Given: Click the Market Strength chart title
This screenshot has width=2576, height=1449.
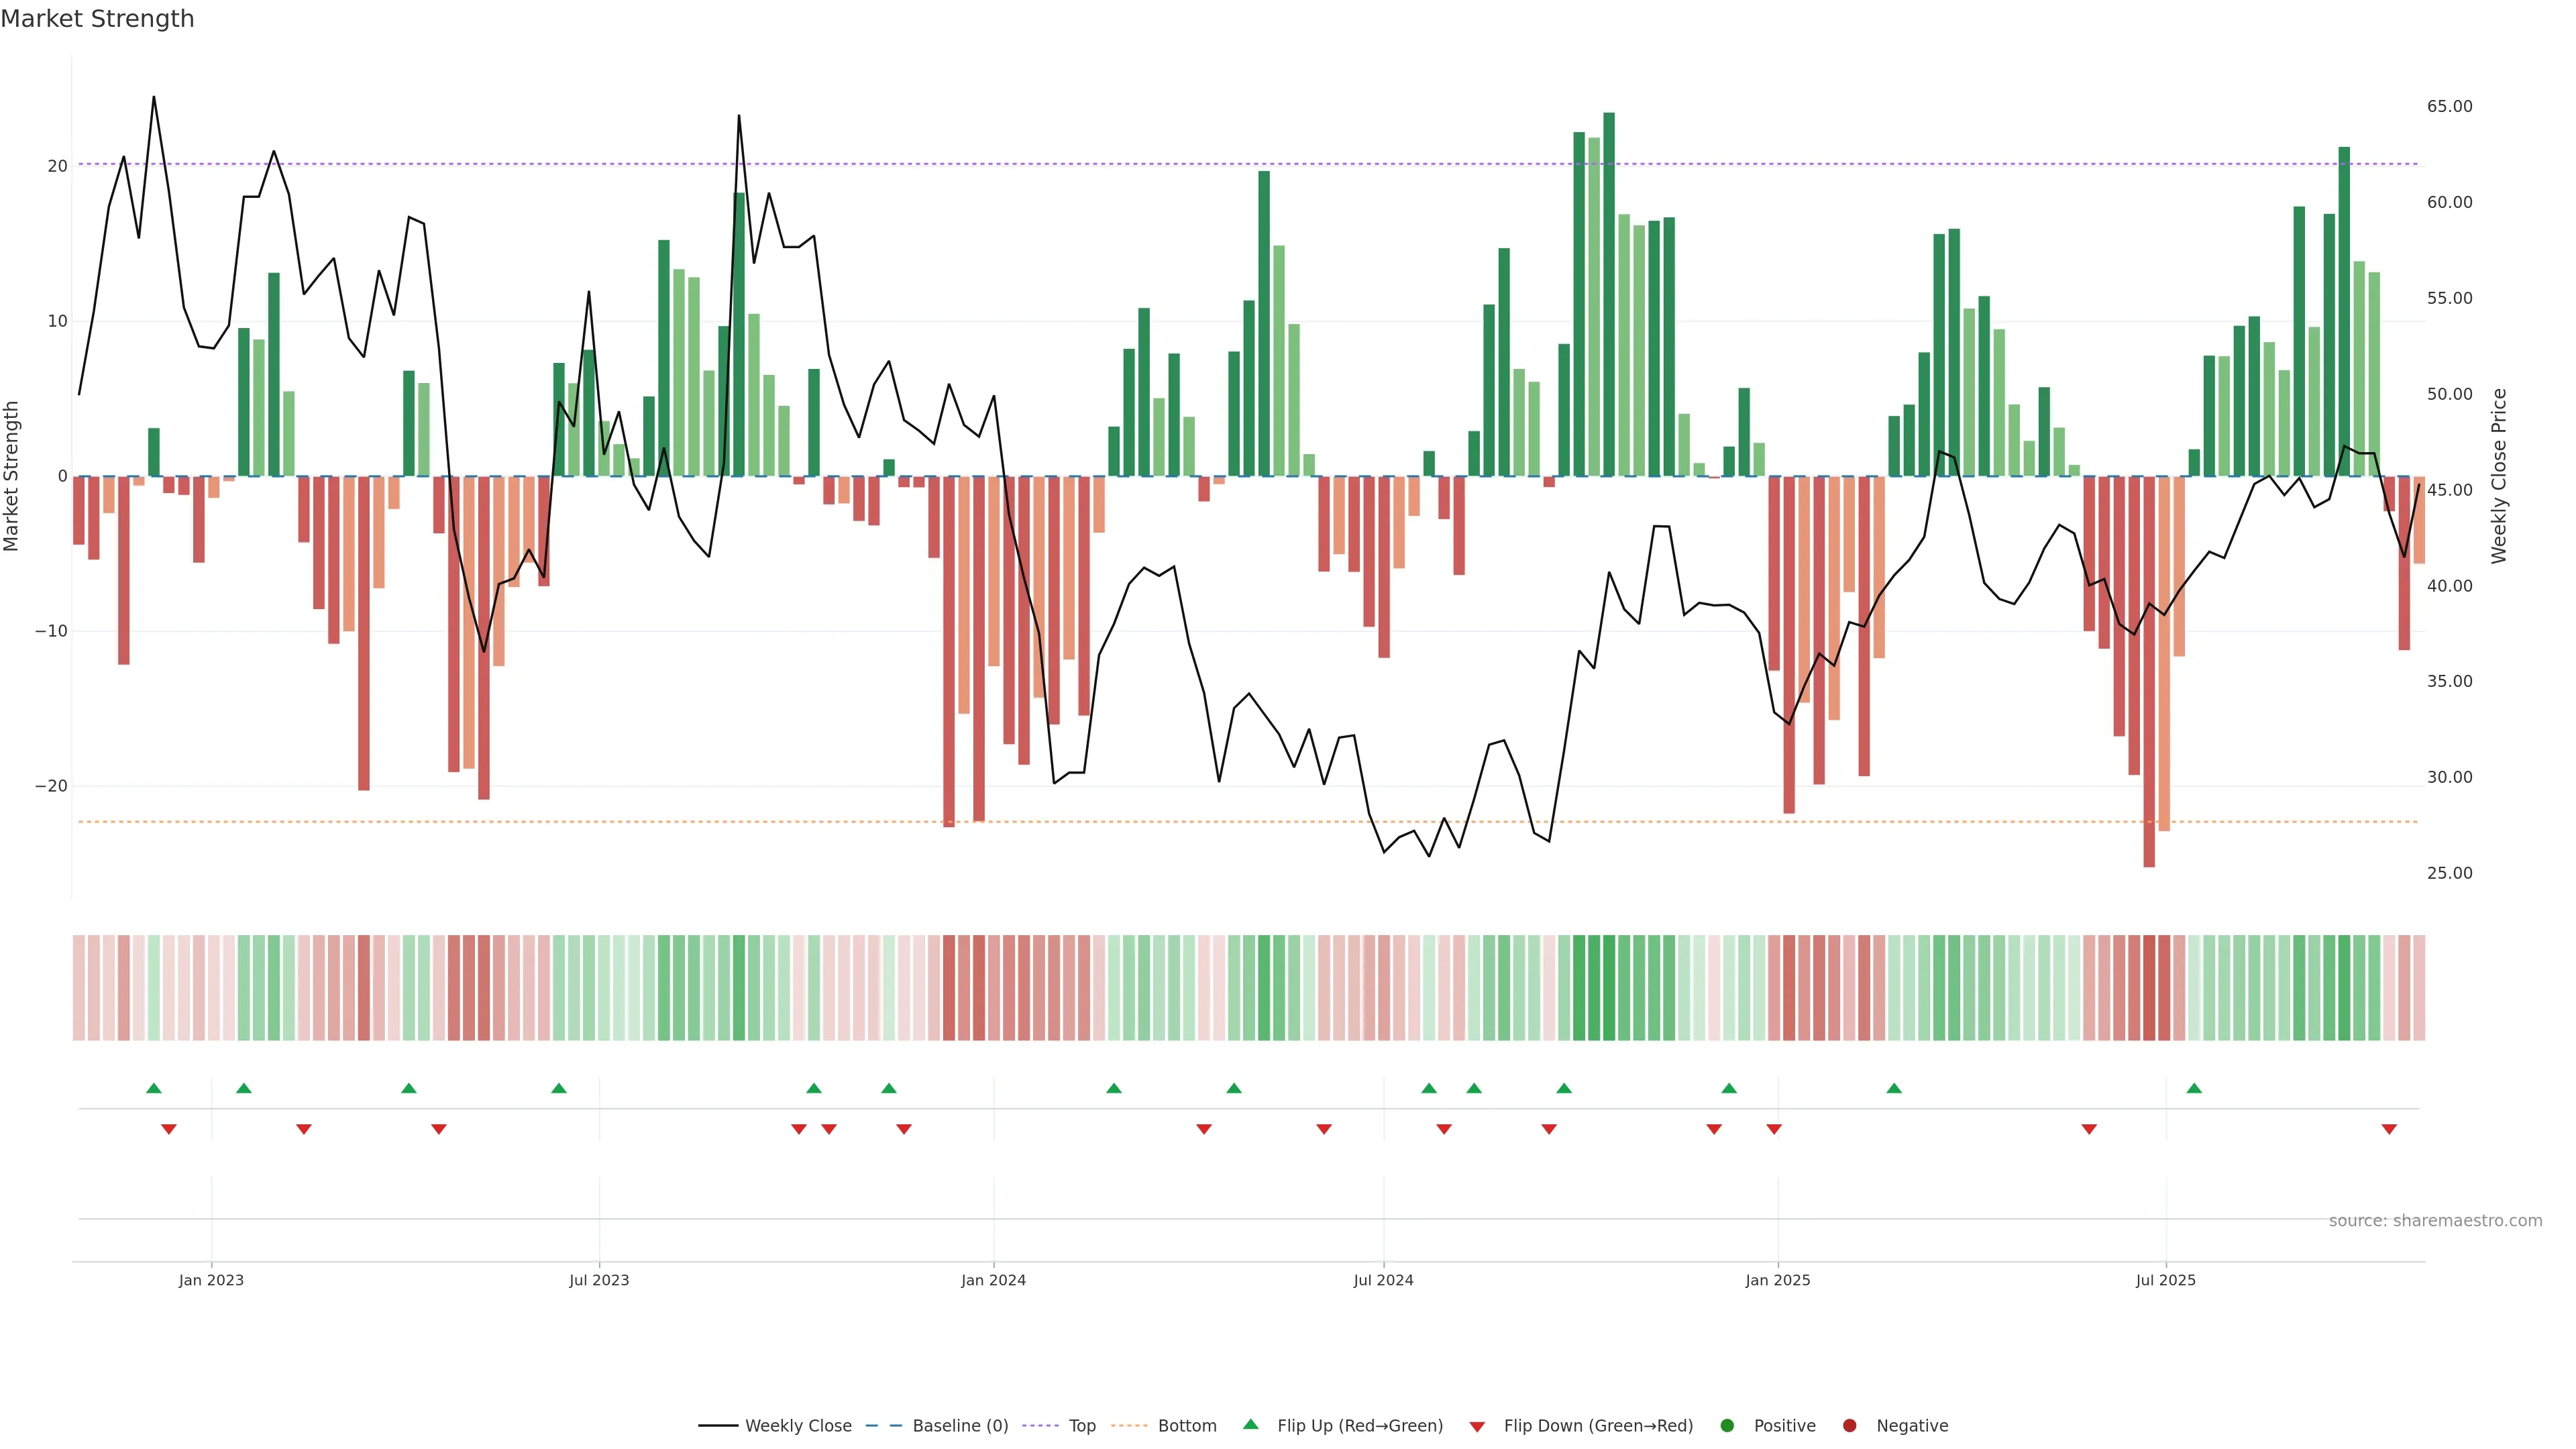Looking at the screenshot, I should coord(97,19).
